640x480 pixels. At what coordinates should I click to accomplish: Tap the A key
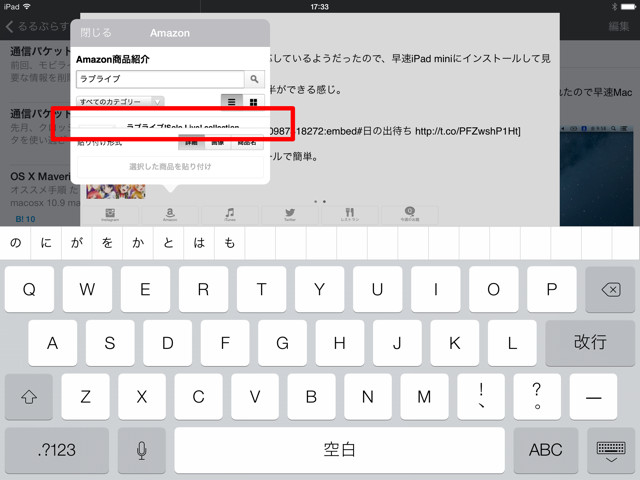click(53, 343)
